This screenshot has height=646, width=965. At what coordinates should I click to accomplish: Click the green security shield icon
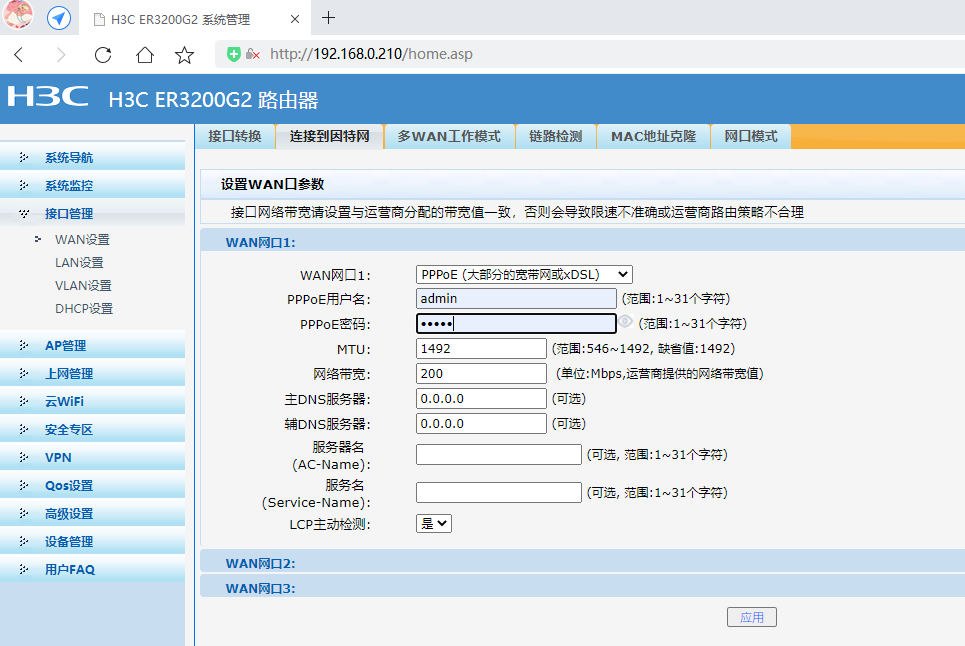234,54
